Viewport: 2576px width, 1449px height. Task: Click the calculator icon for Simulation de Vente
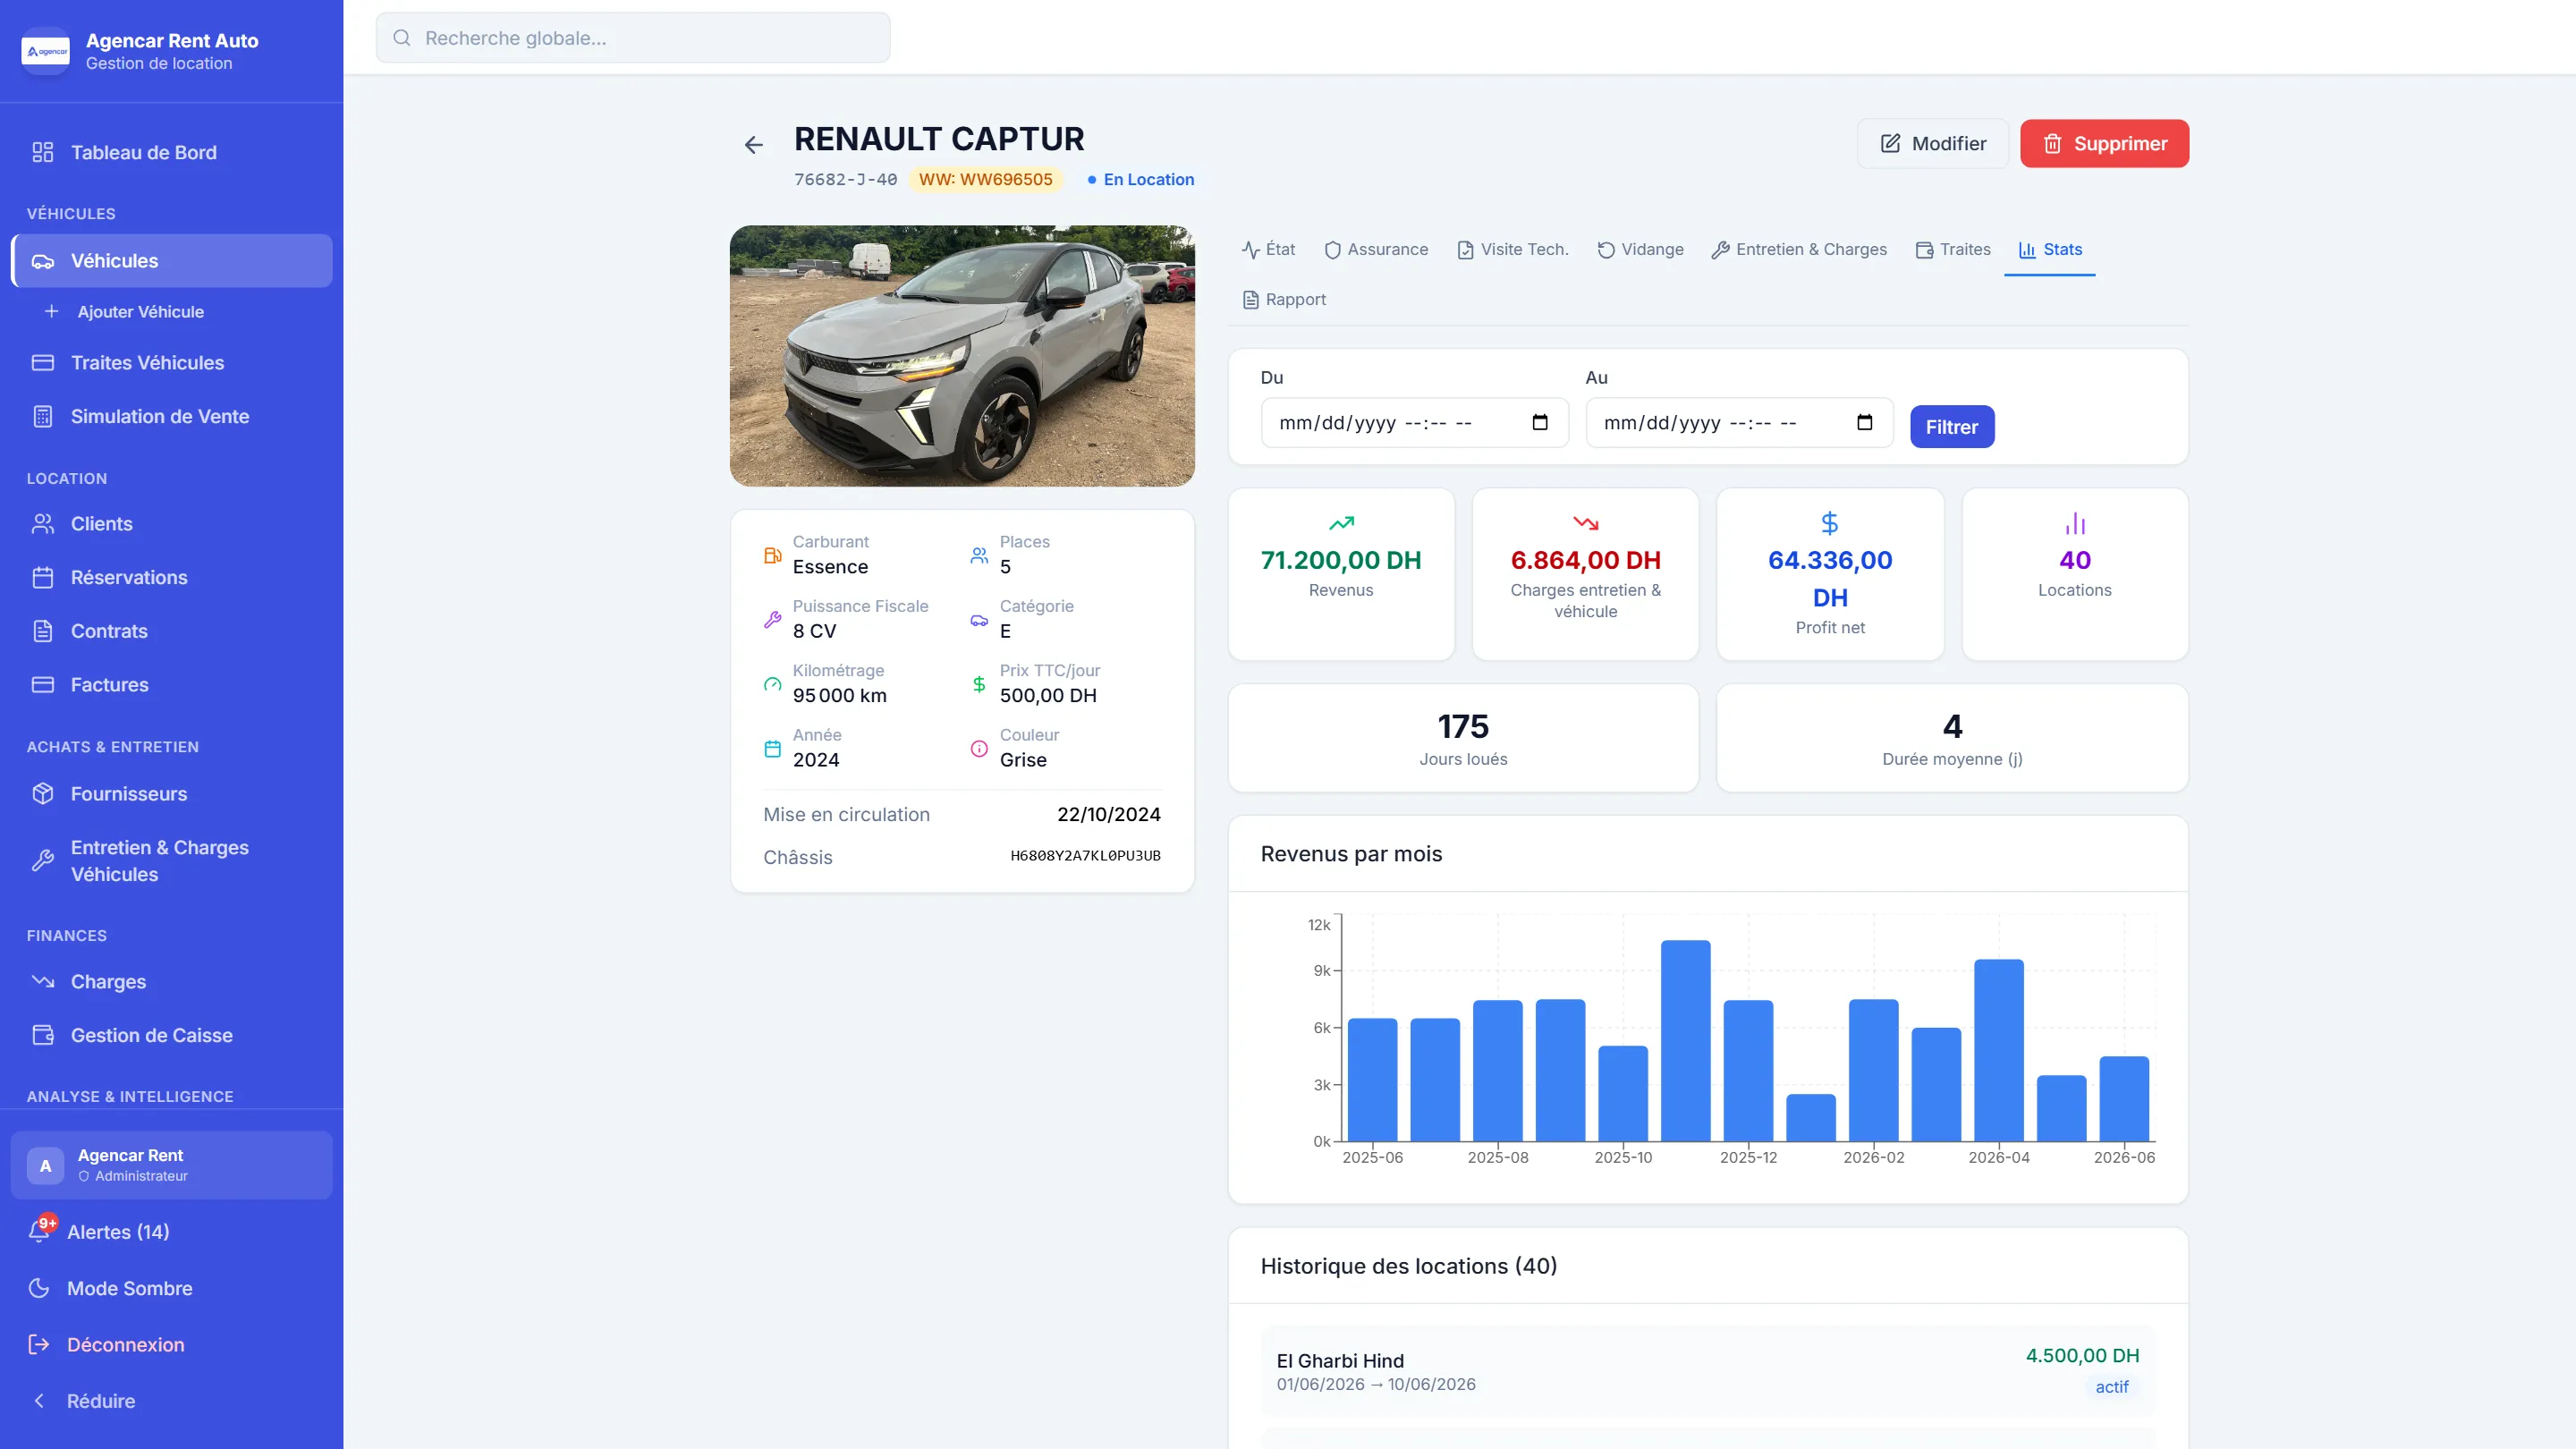point(42,416)
